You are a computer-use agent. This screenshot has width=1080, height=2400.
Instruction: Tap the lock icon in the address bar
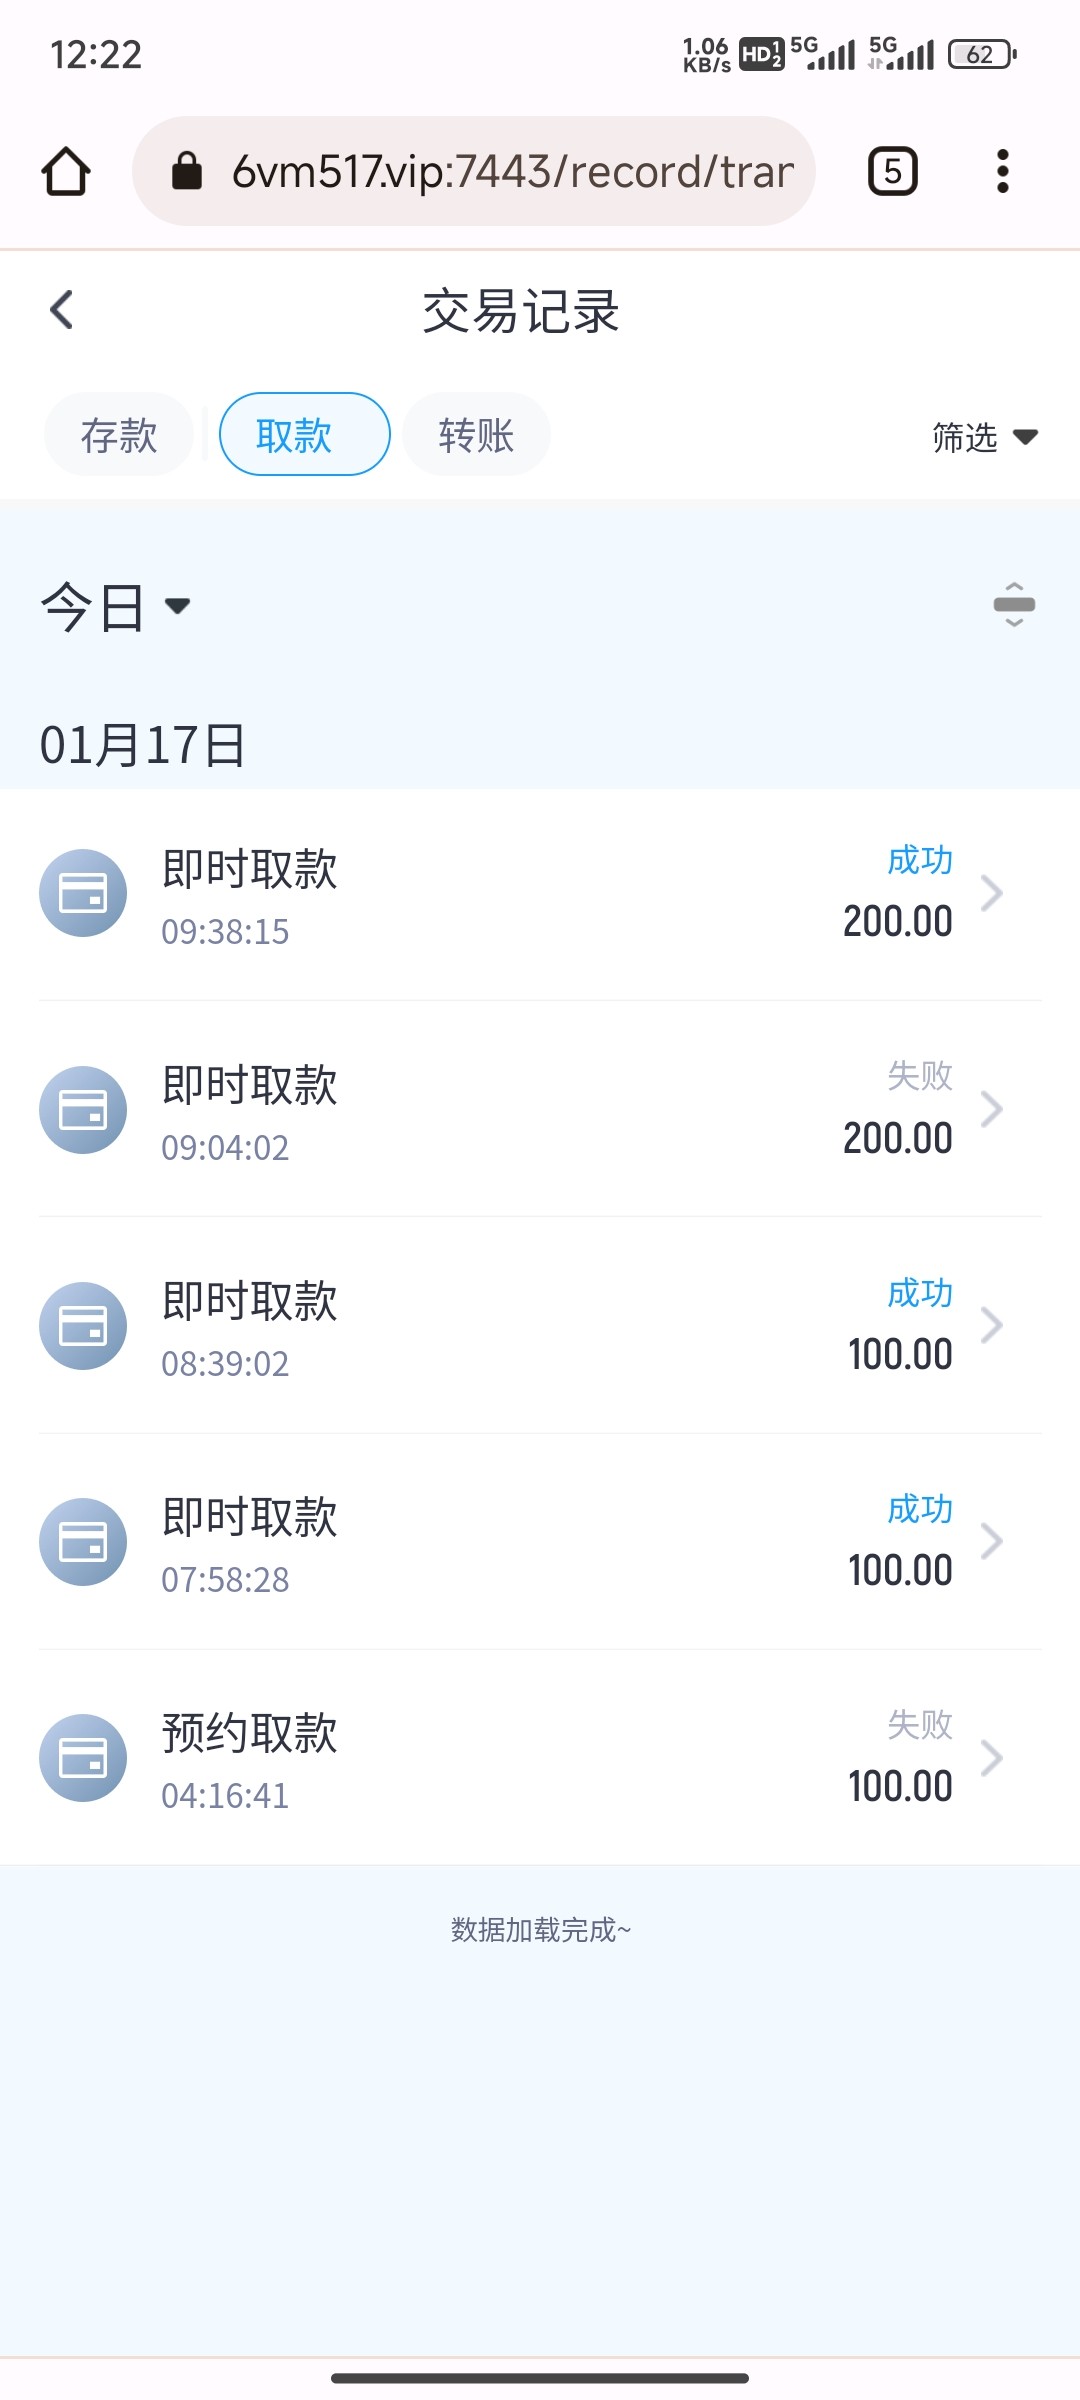(187, 171)
